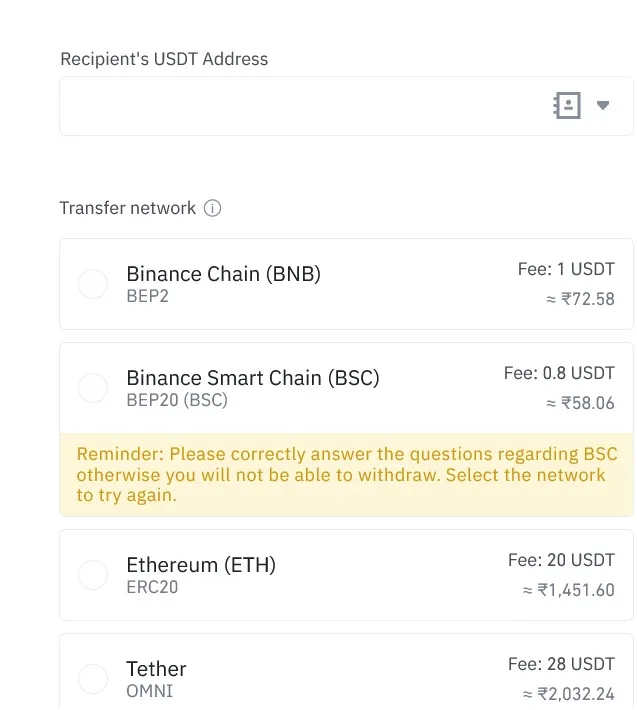Select the Binance Smart Chain radio button
This screenshot has width=637, height=710.
click(x=93, y=388)
